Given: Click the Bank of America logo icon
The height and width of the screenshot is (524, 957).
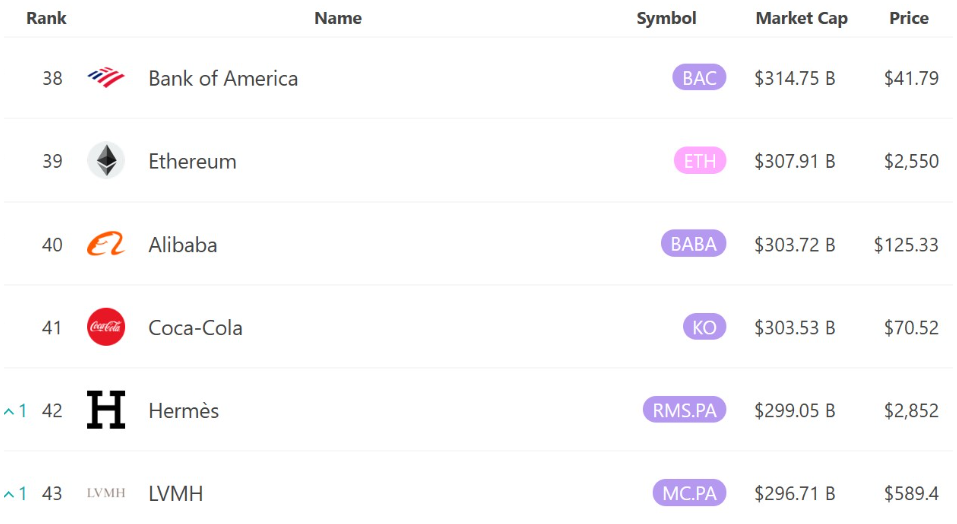Looking at the screenshot, I should pos(106,77).
